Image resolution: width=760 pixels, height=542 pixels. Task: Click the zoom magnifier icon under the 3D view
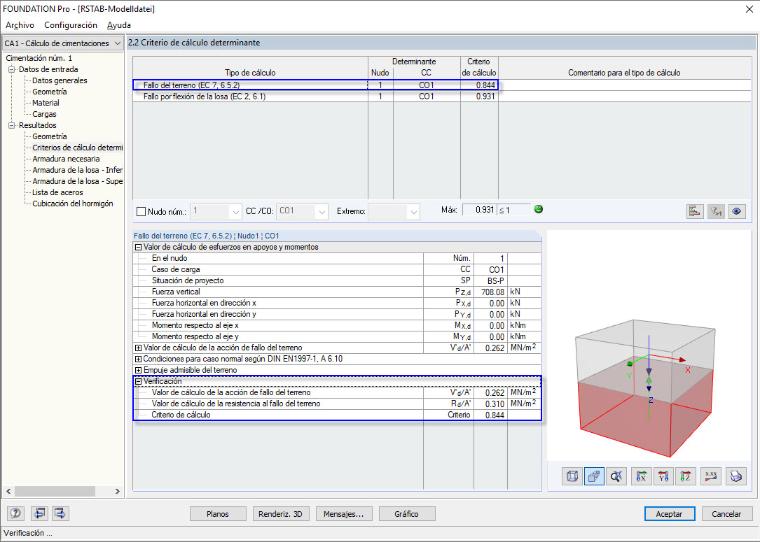(x=617, y=477)
